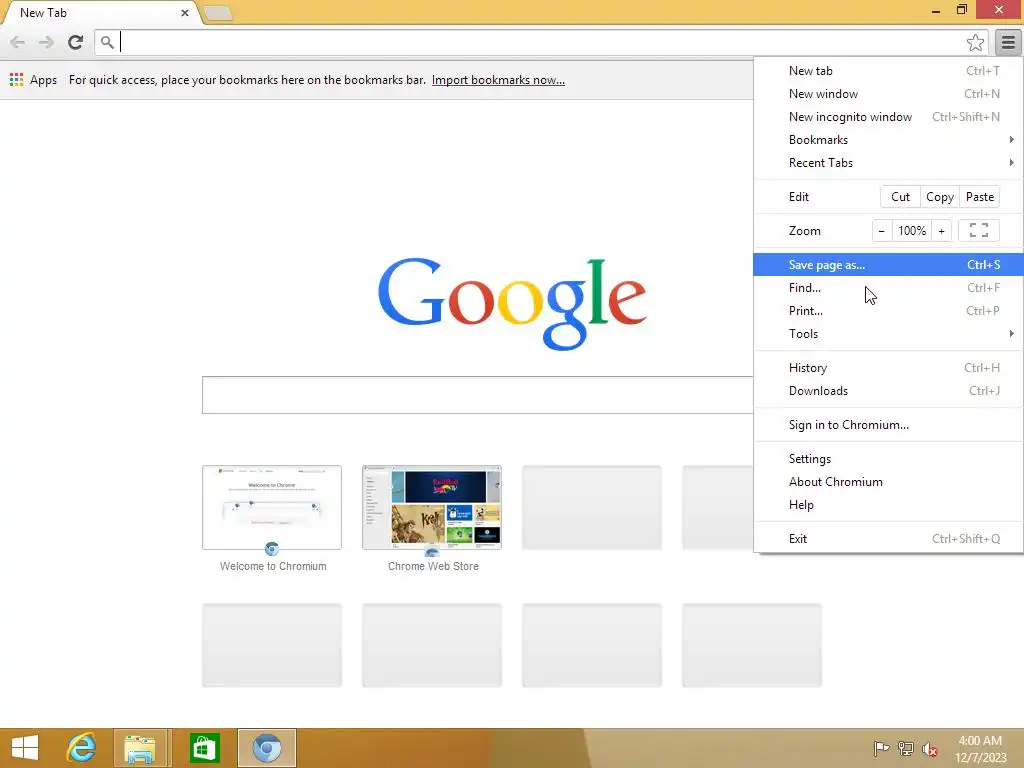The width and height of the screenshot is (1024, 768).
Task: Click the Cut button in Edit row
Action: point(900,197)
